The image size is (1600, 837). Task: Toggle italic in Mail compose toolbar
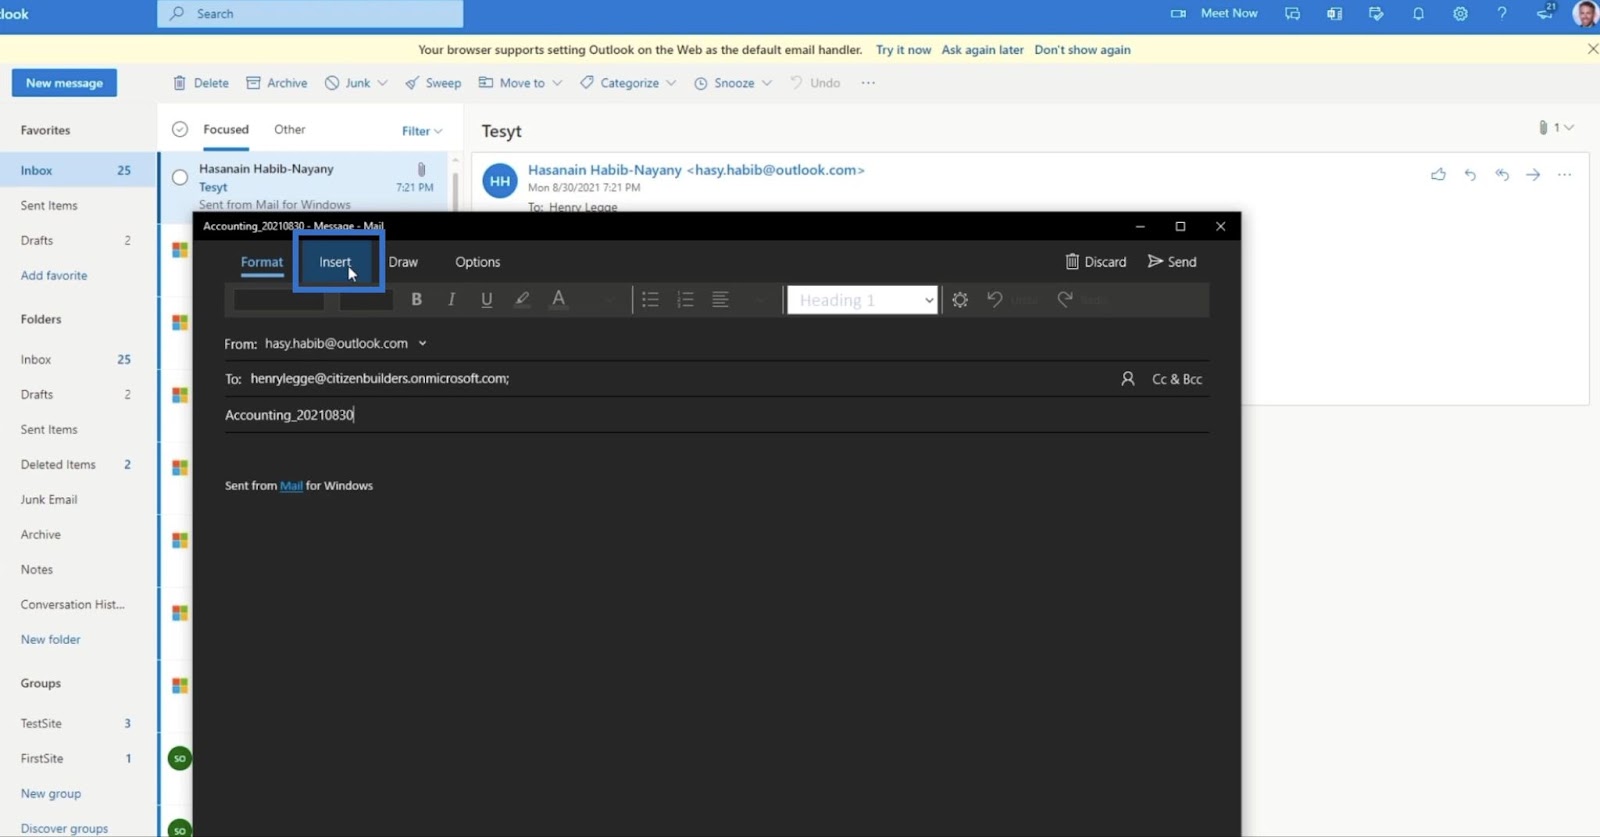pyautogui.click(x=451, y=299)
